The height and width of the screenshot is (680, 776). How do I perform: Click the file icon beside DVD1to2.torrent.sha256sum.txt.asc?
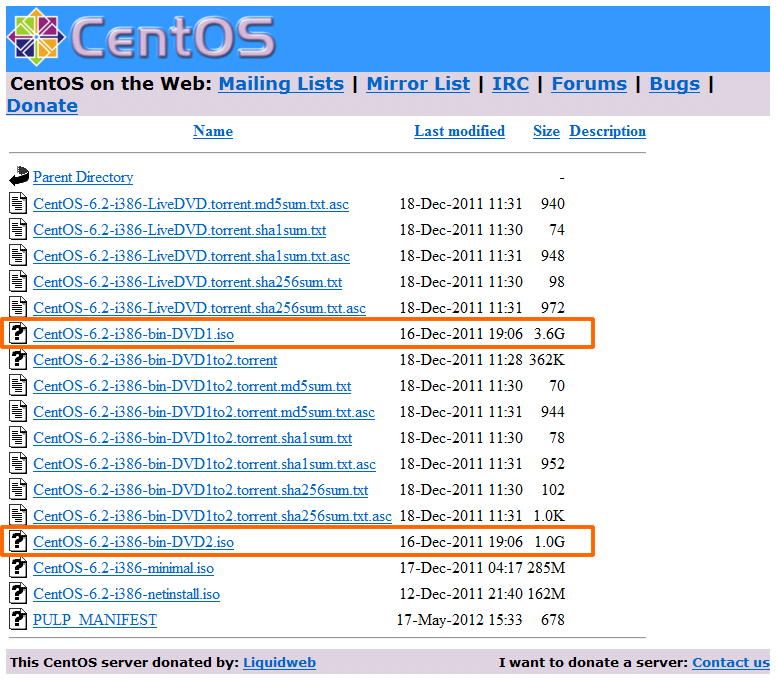(x=18, y=515)
